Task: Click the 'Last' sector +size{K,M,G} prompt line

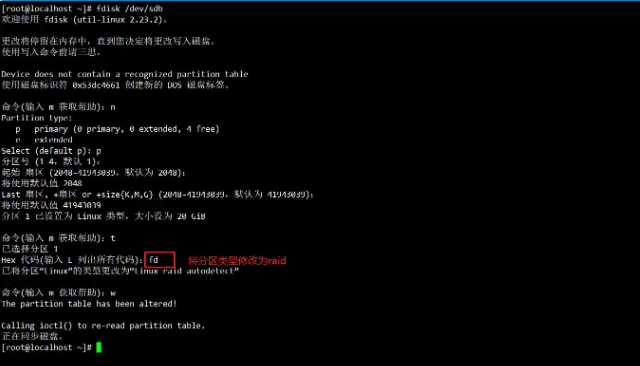Action: 158,194
